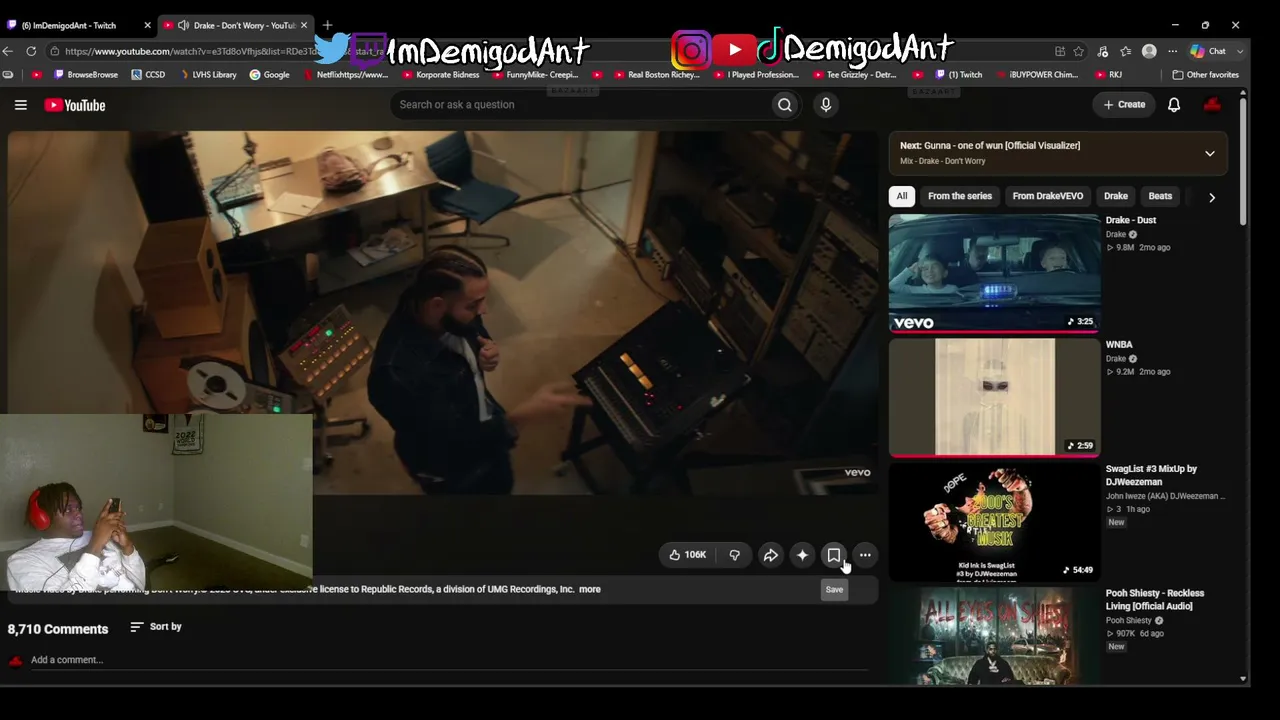Screen dimensions: 1280x720
Task: Expand the Copilot Chat dropdown chevron
Action: click(1241, 51)
